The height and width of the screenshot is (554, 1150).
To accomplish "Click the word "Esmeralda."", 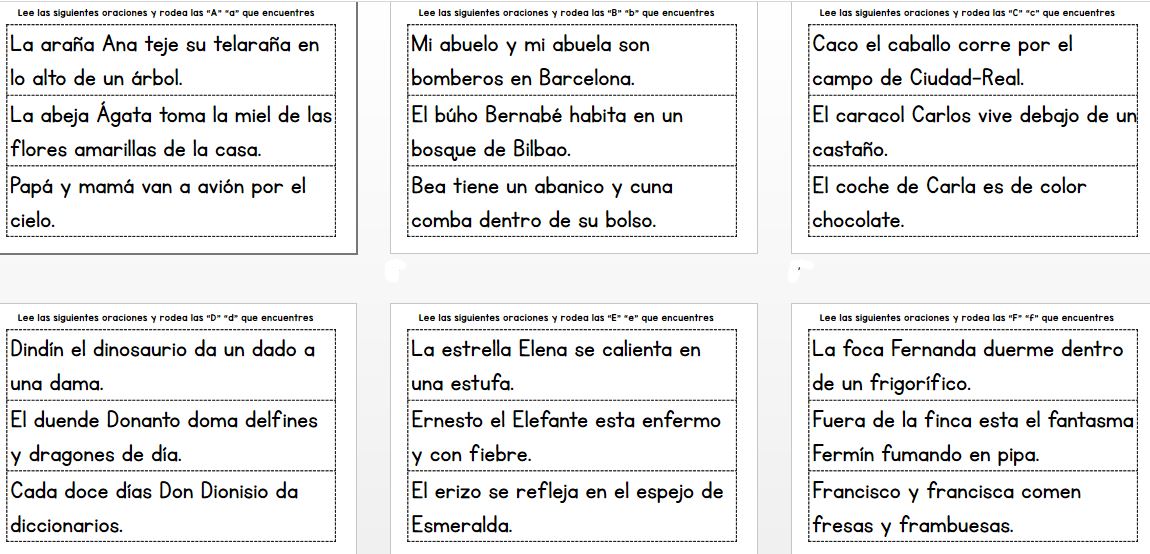I will 462,525.
